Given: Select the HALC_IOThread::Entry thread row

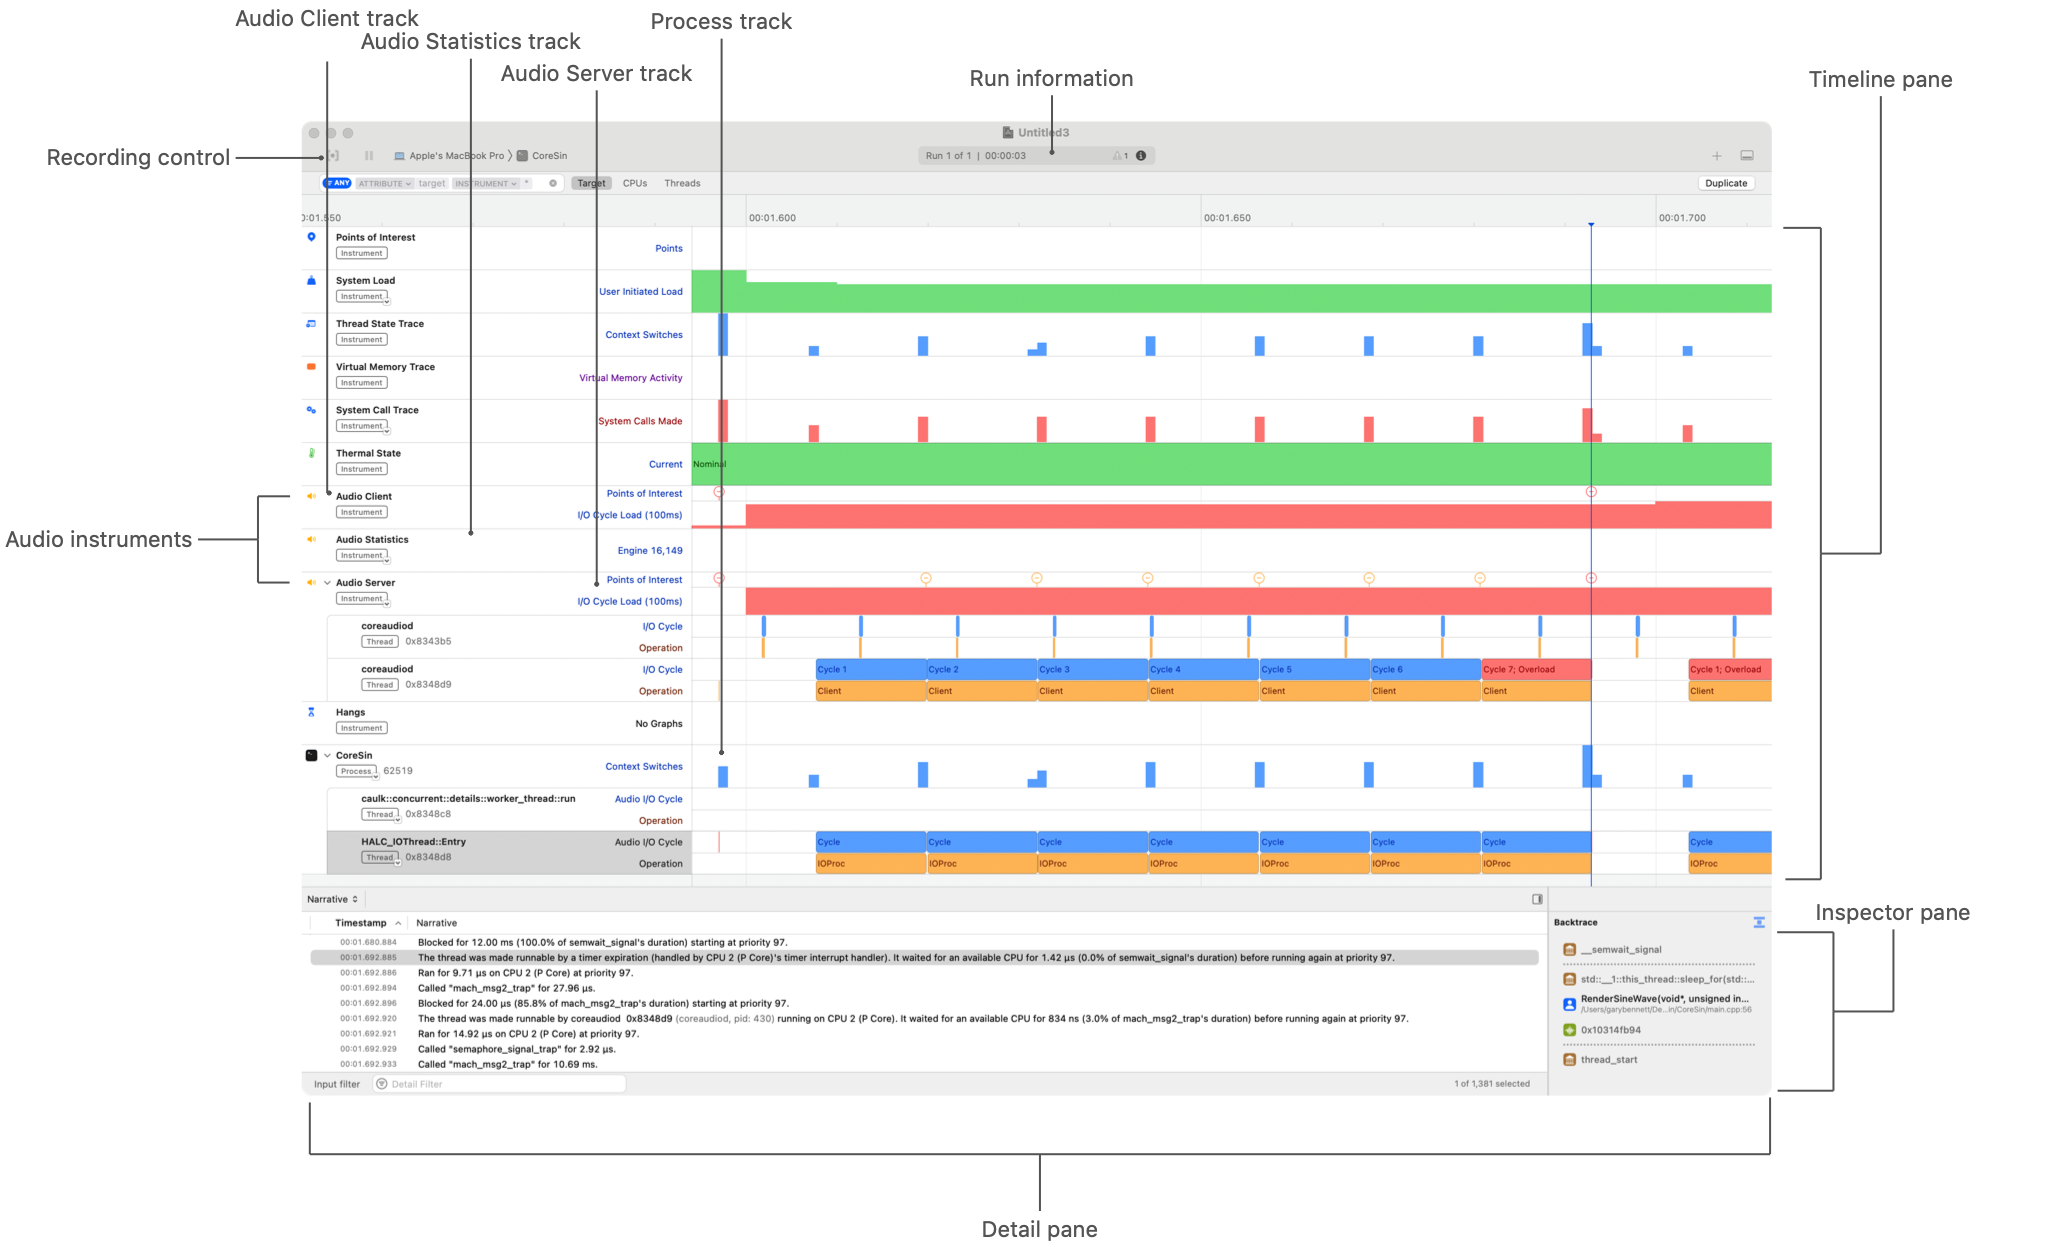Looking at the screenshot, I should [x=509, y=853].
